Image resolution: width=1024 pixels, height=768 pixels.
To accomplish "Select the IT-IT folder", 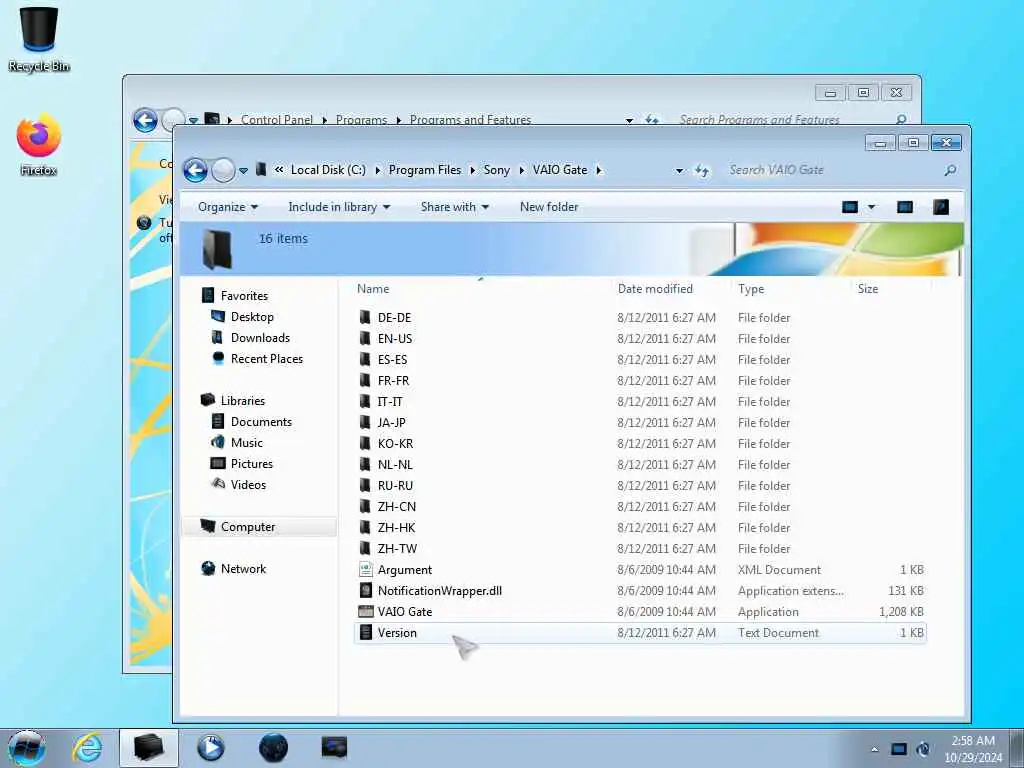I will pos(390,402).
